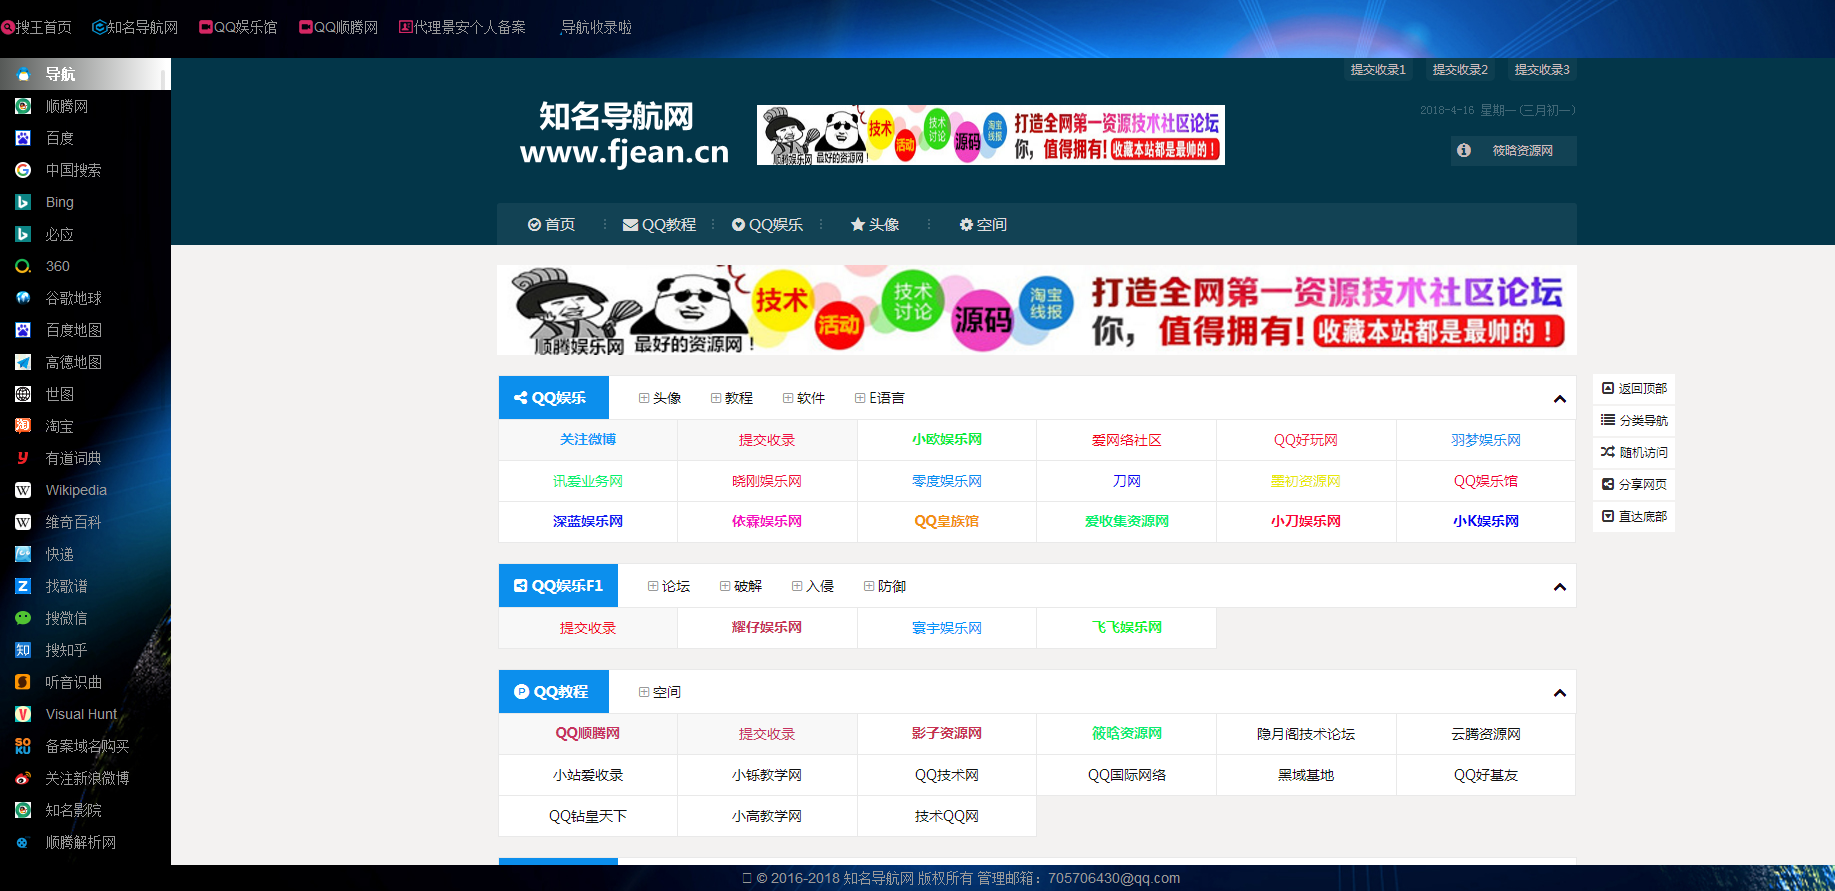The height and width of the screenshot is (891, 1835).
Task: Open the 小欧娱乐网 link
Action: 947,440
